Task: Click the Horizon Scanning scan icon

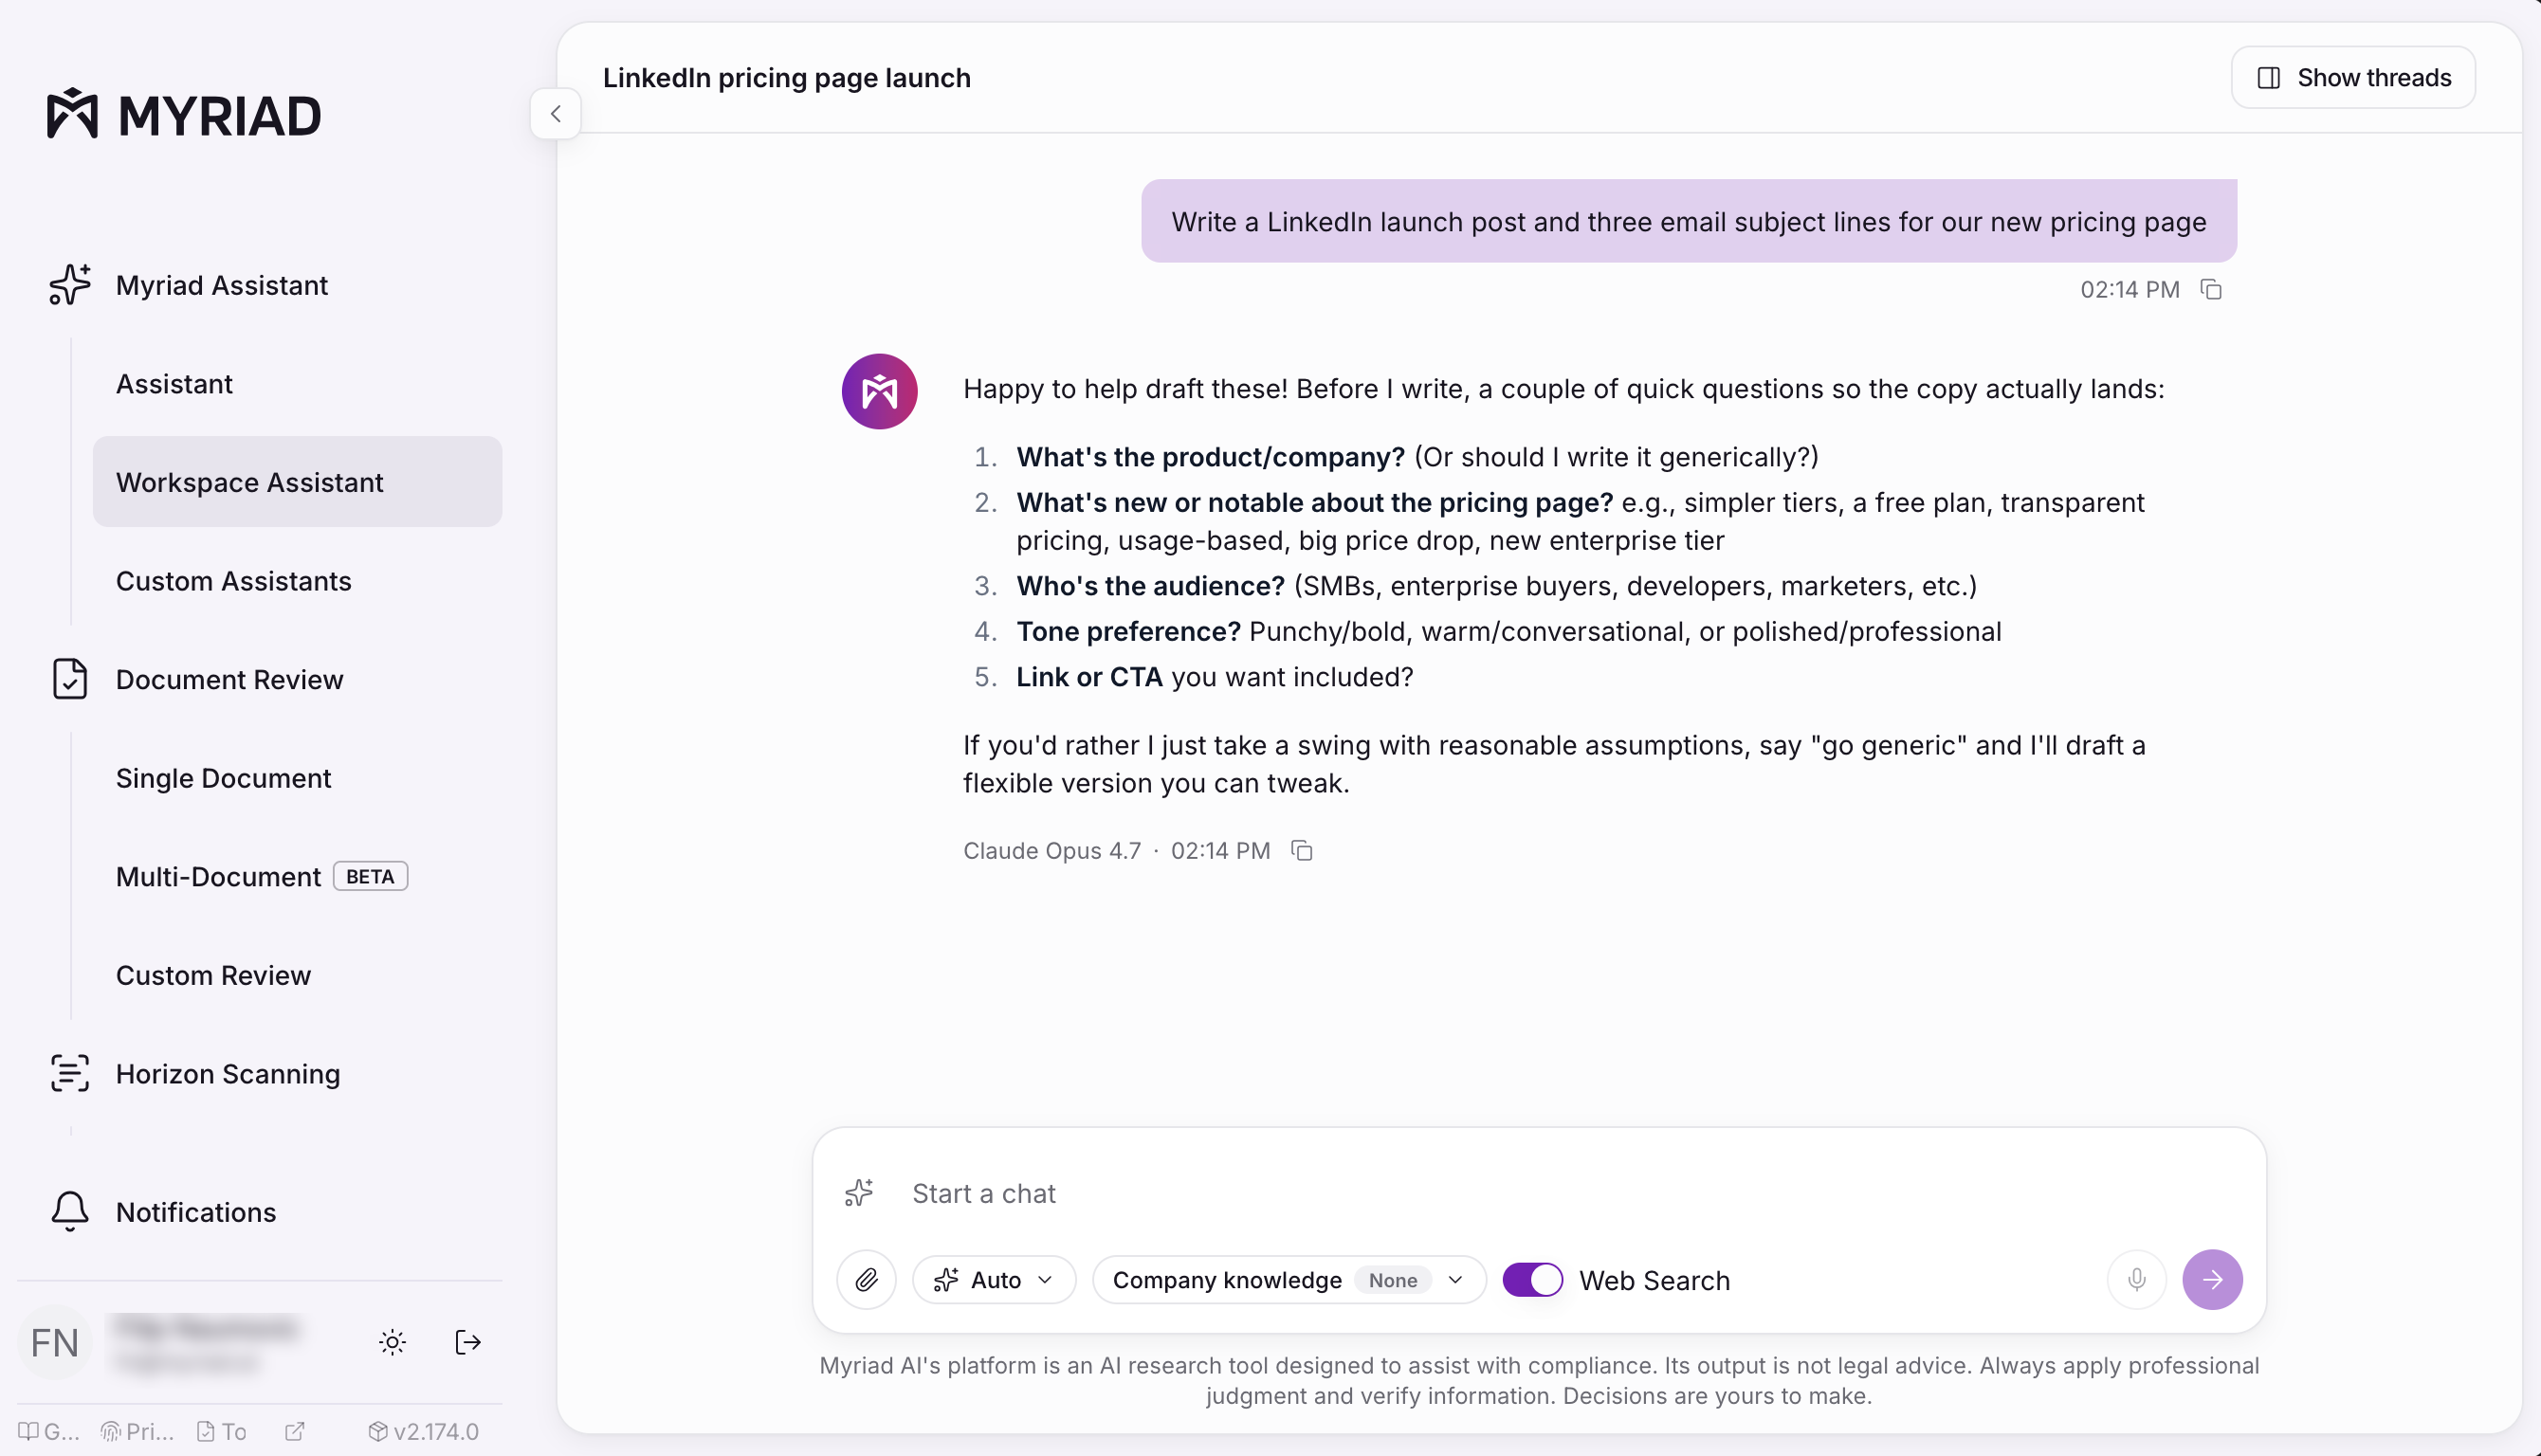Action: click(70, 1073)
